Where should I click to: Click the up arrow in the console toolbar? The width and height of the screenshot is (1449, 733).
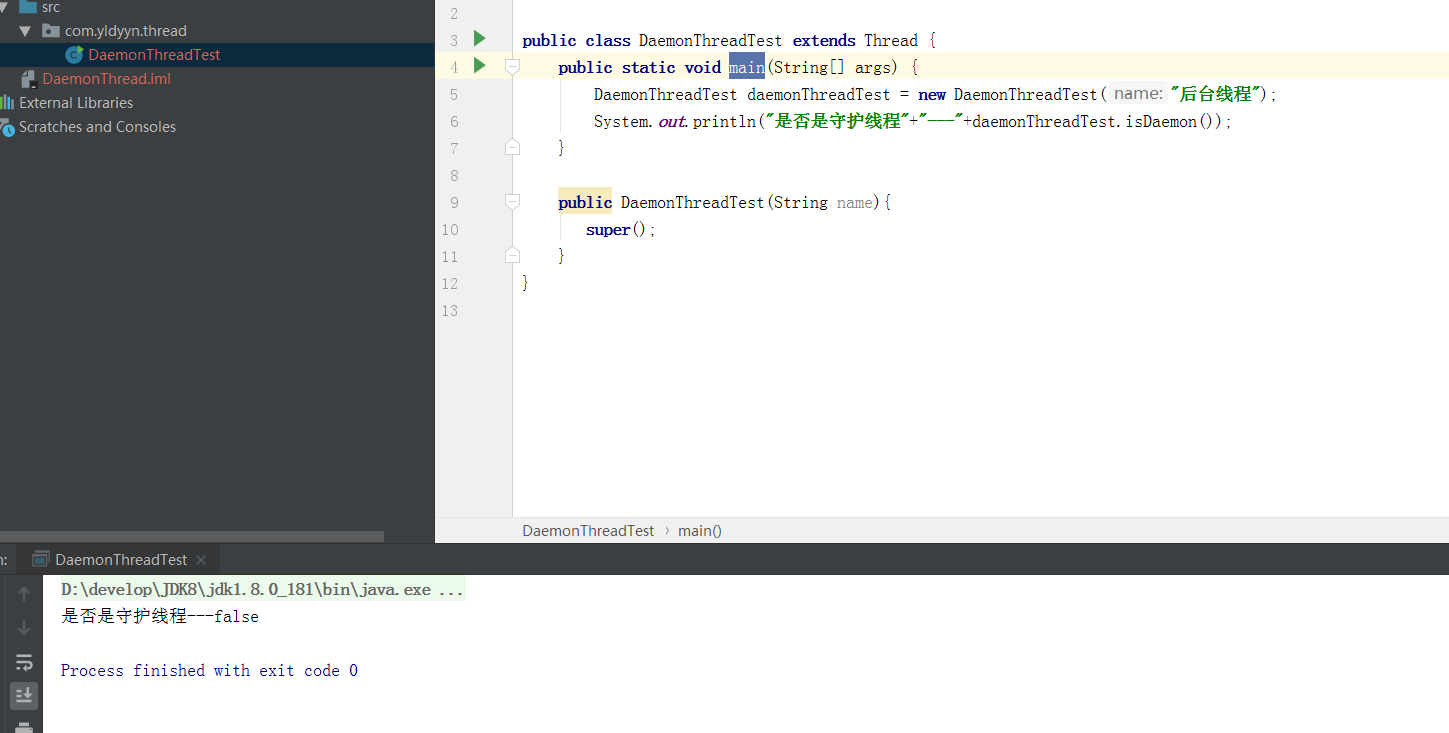25,595
